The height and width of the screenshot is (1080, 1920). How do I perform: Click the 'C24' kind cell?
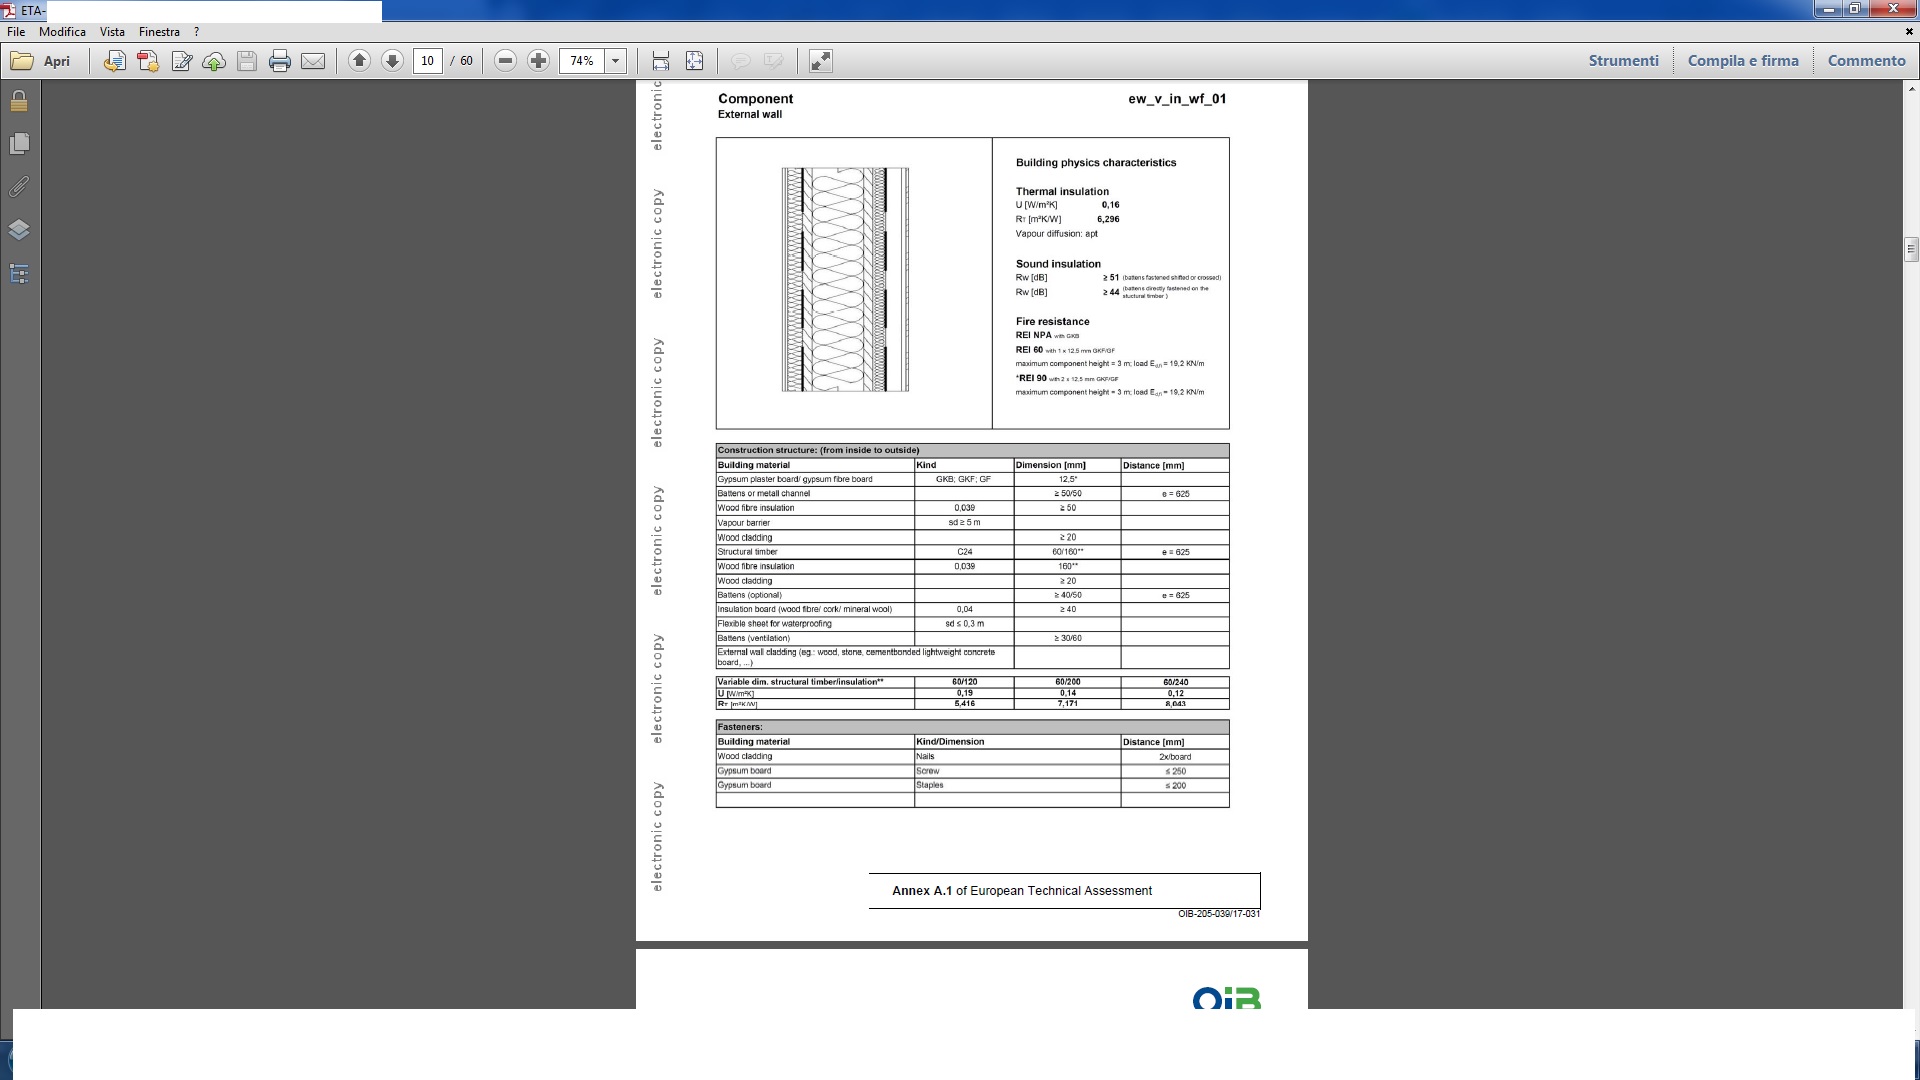[964, 552]
